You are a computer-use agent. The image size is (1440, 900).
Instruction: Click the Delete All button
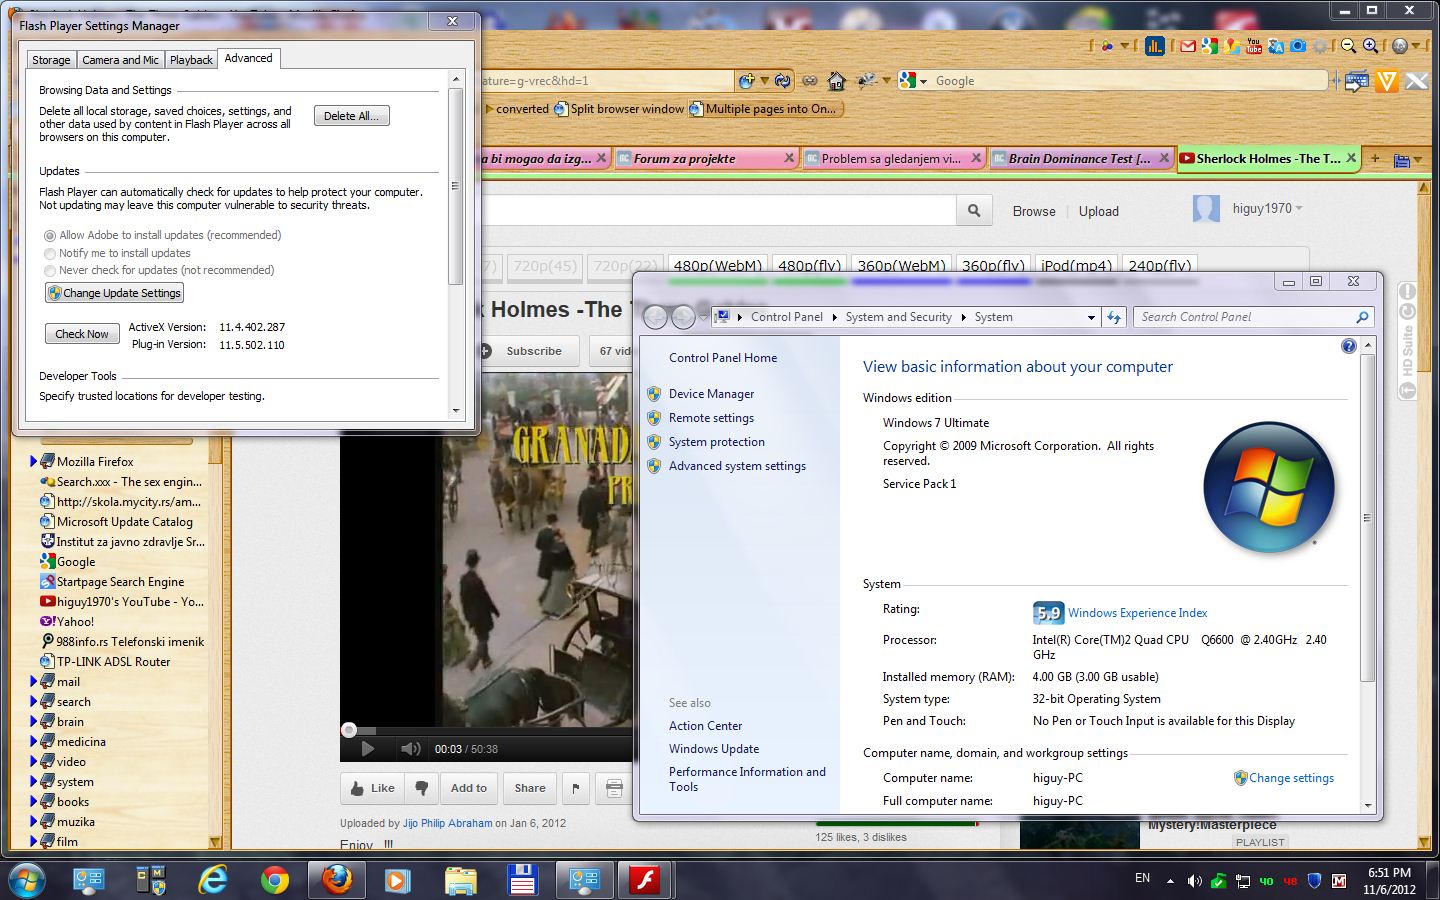pos(351,116)
